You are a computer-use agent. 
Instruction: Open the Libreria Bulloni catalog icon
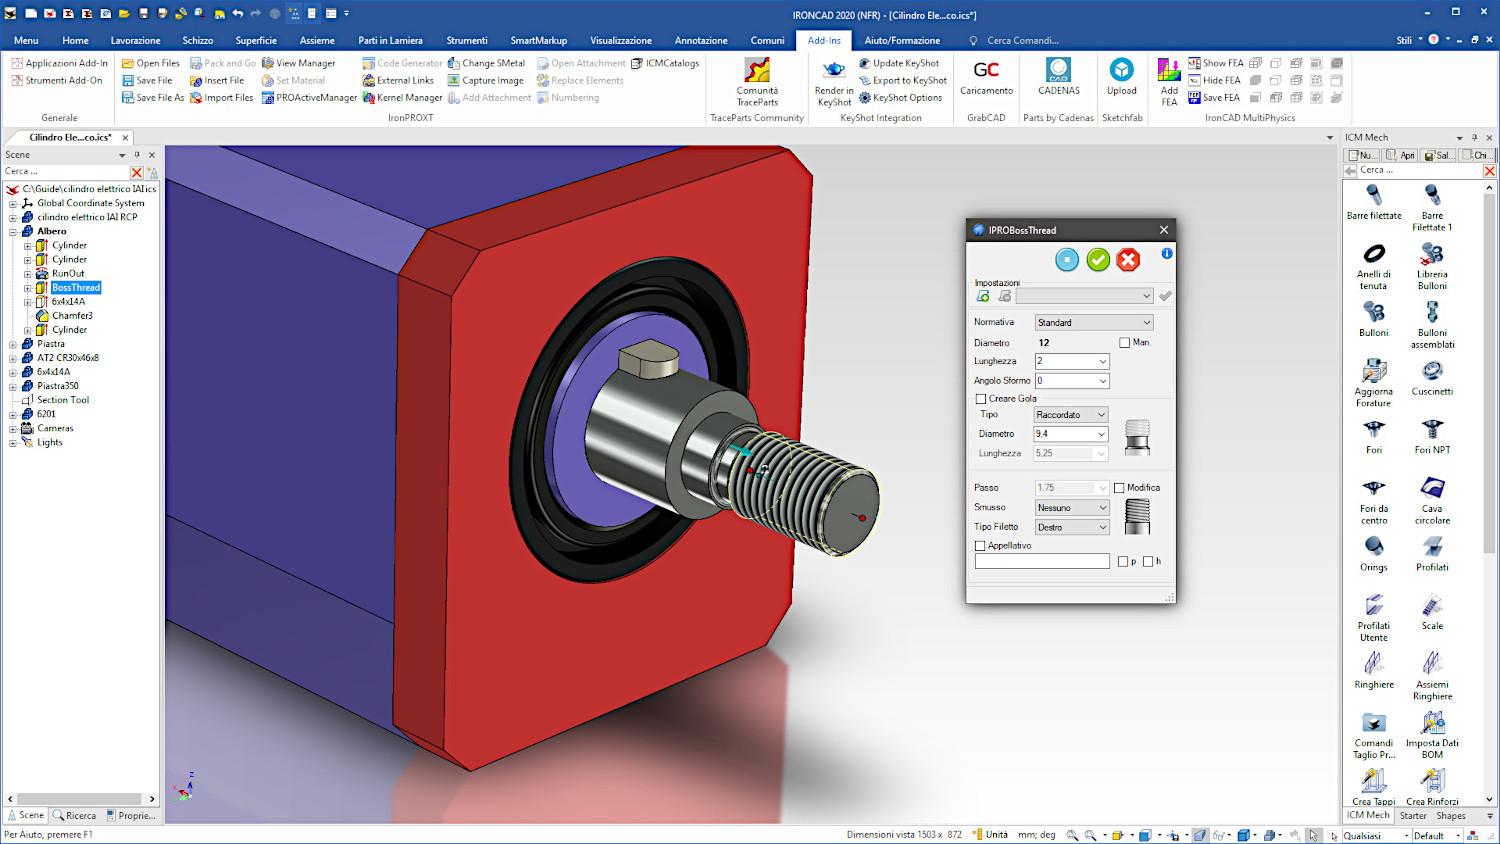[1432, 259]
